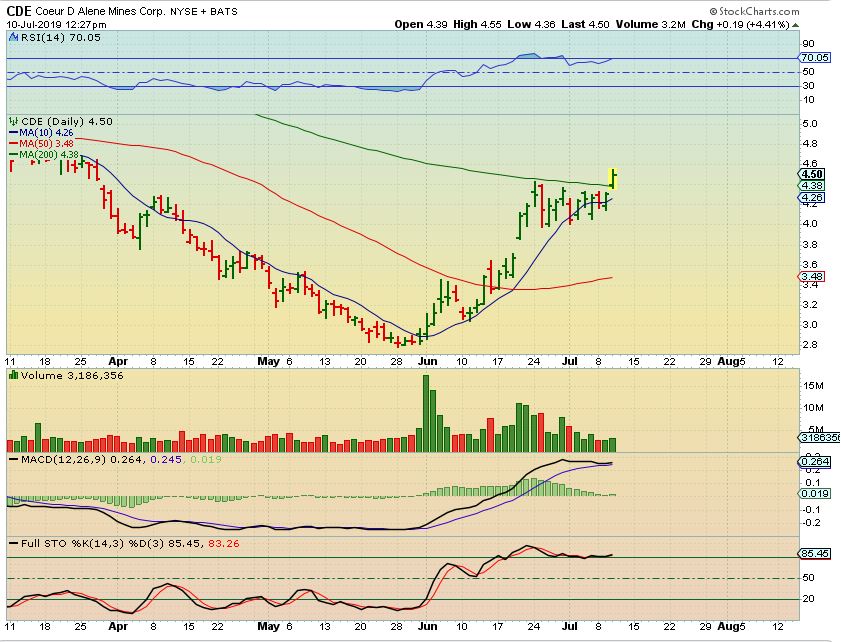This screenshot has width=841, height=642.
Task: Click the yellow-highlighted latest price bar
Action: pyautogui.click(x=613, y=179)
